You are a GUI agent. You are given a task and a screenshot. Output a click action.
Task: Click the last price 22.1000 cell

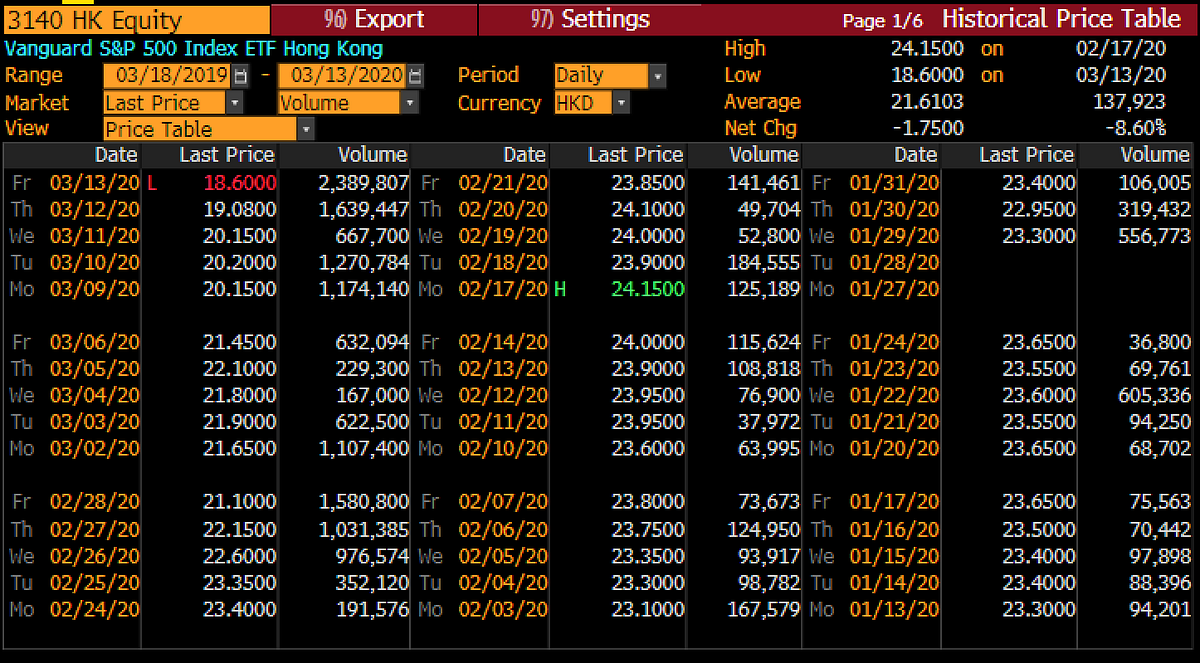[239, 369]
